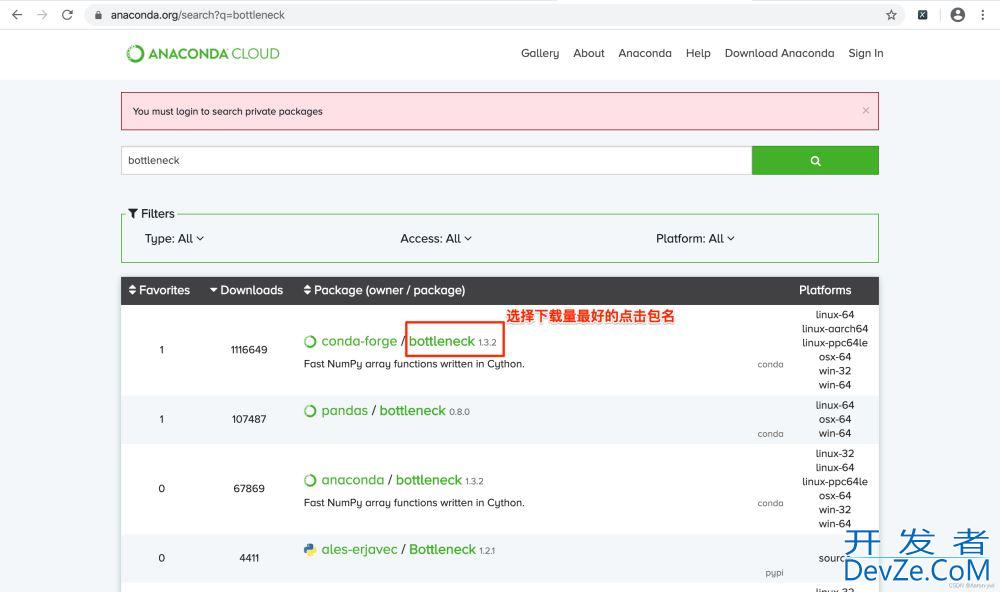Open the Anaconda nav link
The height and width of the screenshot is (592, 1000).
coord(645,54)
